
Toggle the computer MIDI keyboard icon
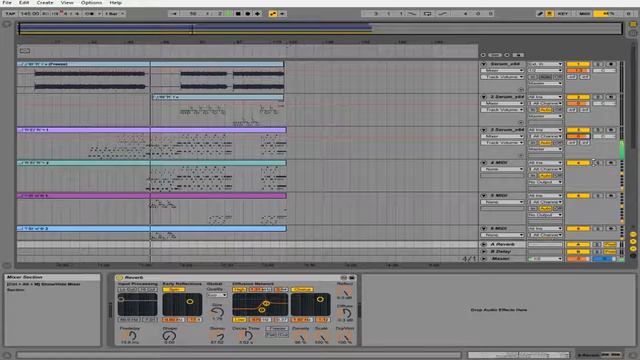coord(550,13)
